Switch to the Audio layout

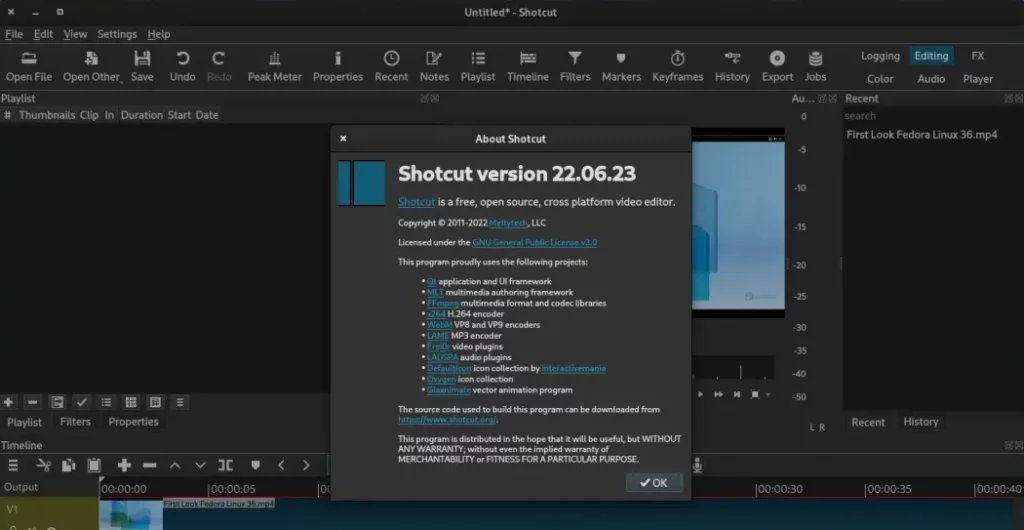tap(931, 79)
